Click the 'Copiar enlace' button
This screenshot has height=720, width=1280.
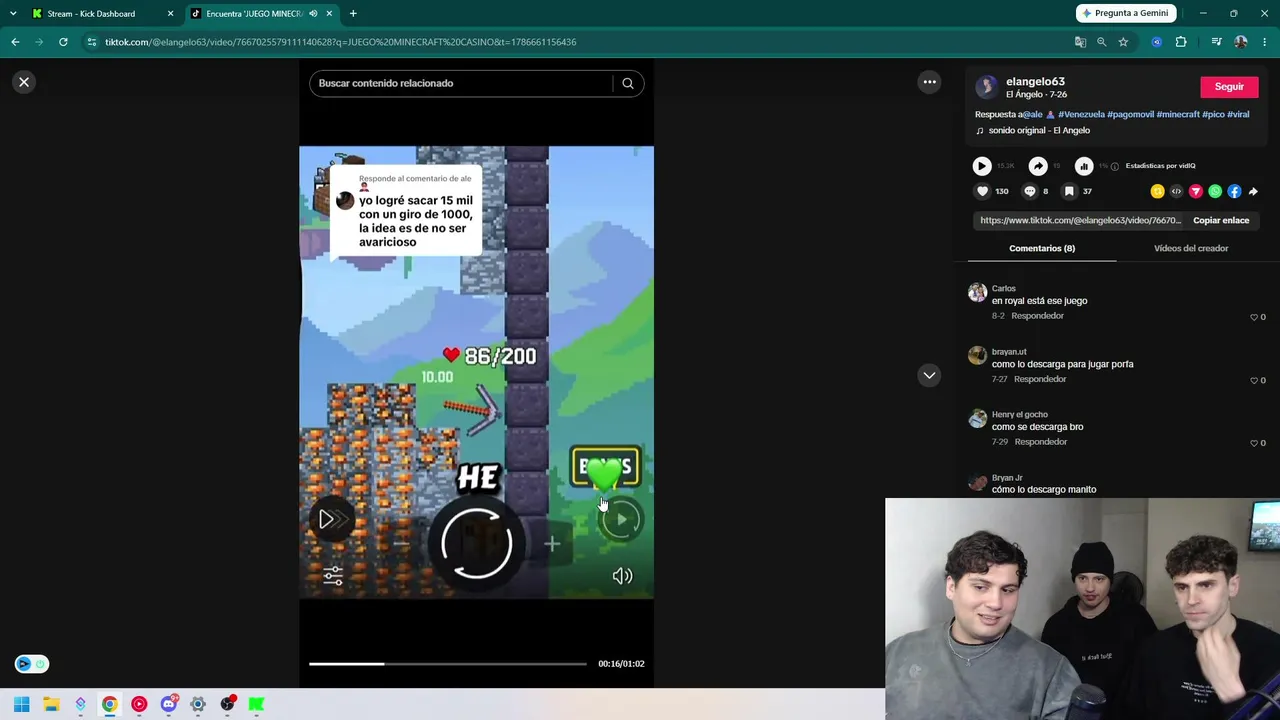1221,221
